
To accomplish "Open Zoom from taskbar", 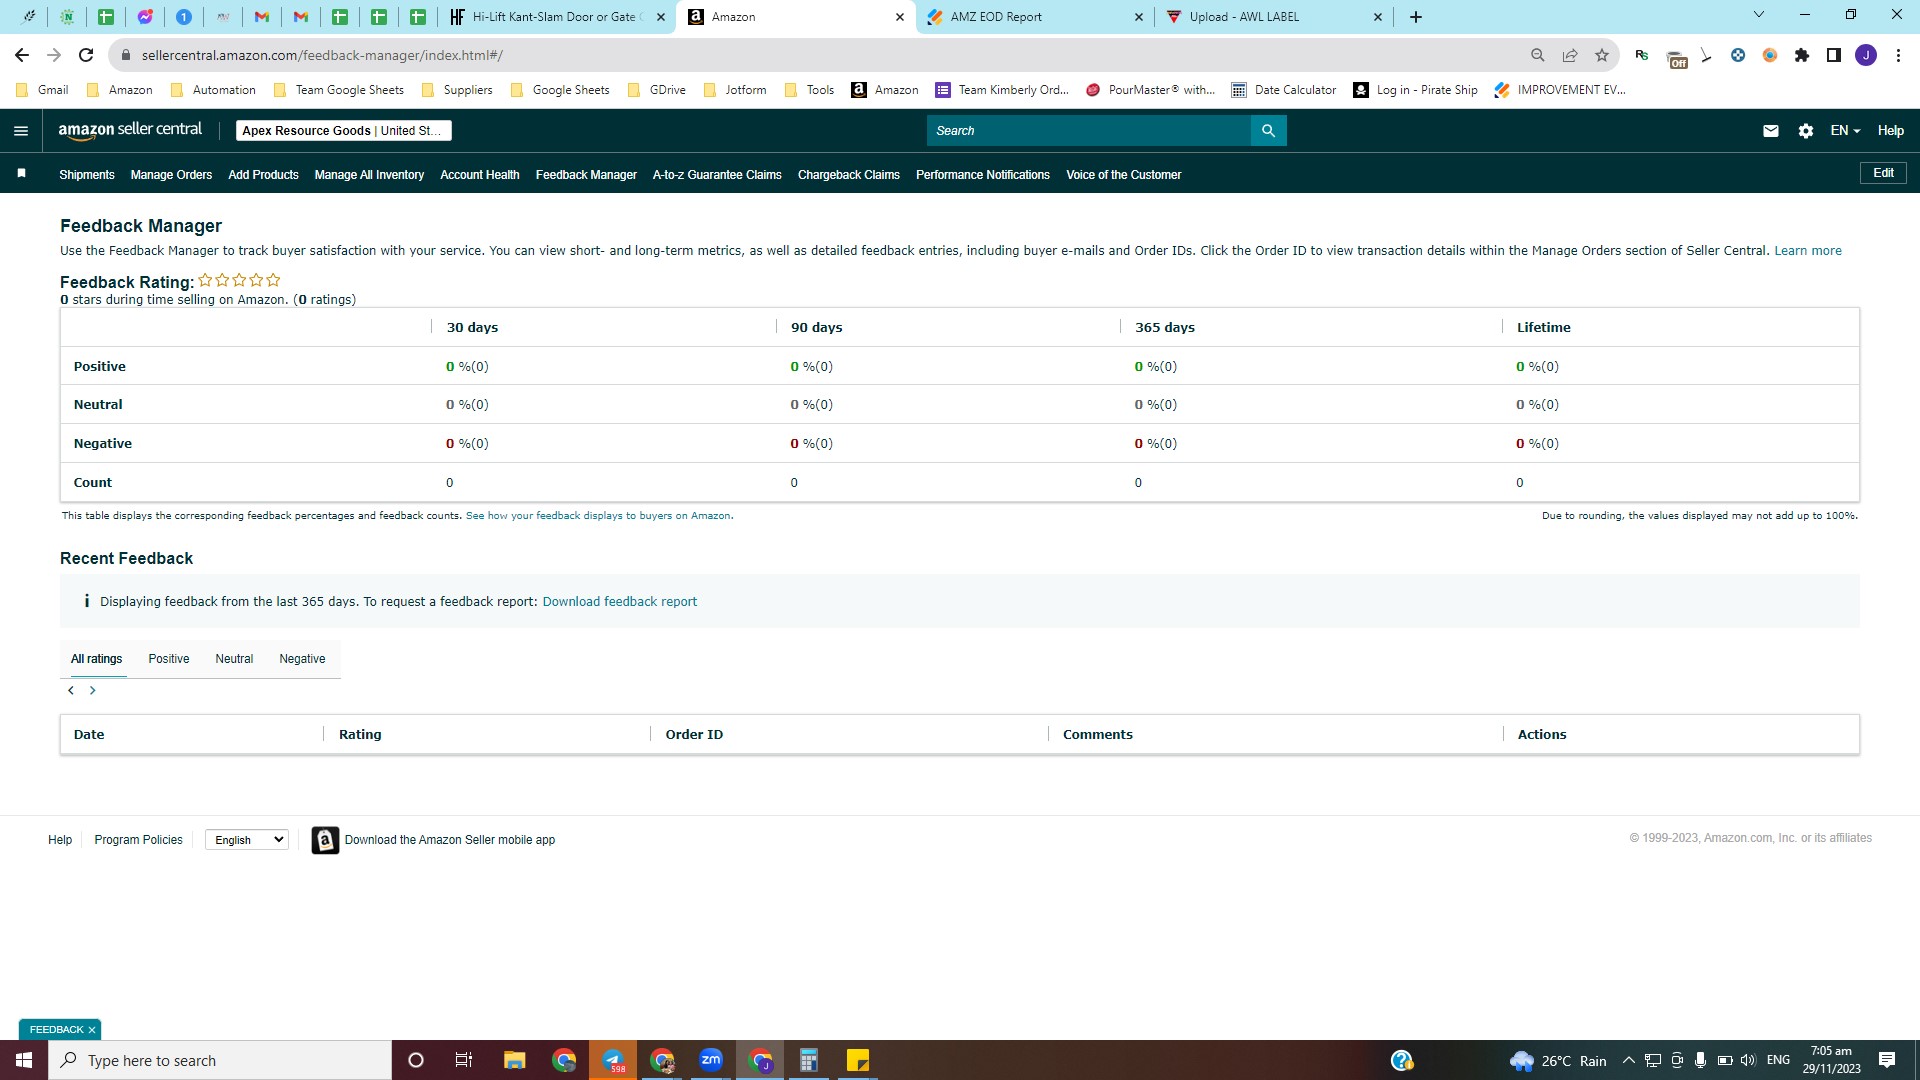I will tap(711, 1060).
